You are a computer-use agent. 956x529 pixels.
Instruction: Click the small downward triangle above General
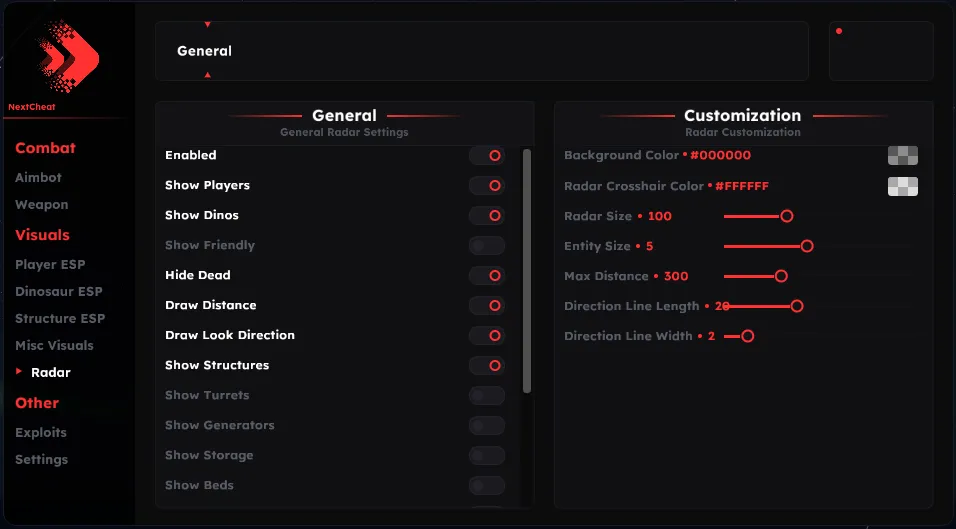[x=208, y=24]
